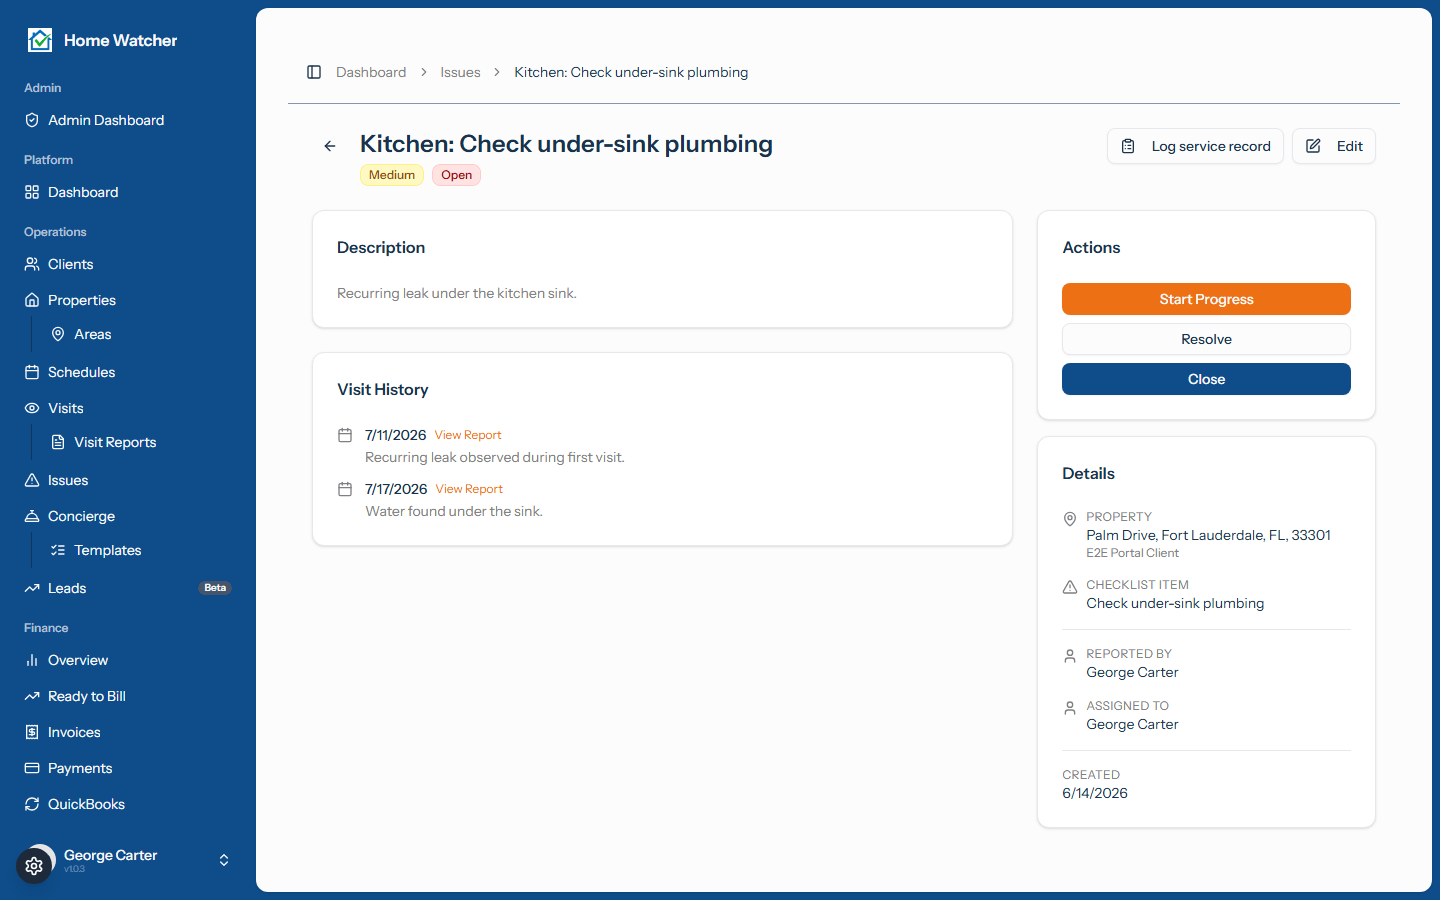This screenshot has width=1440, height=900.
Task: Click the Beta badge next to Leads
Action: 215,588
